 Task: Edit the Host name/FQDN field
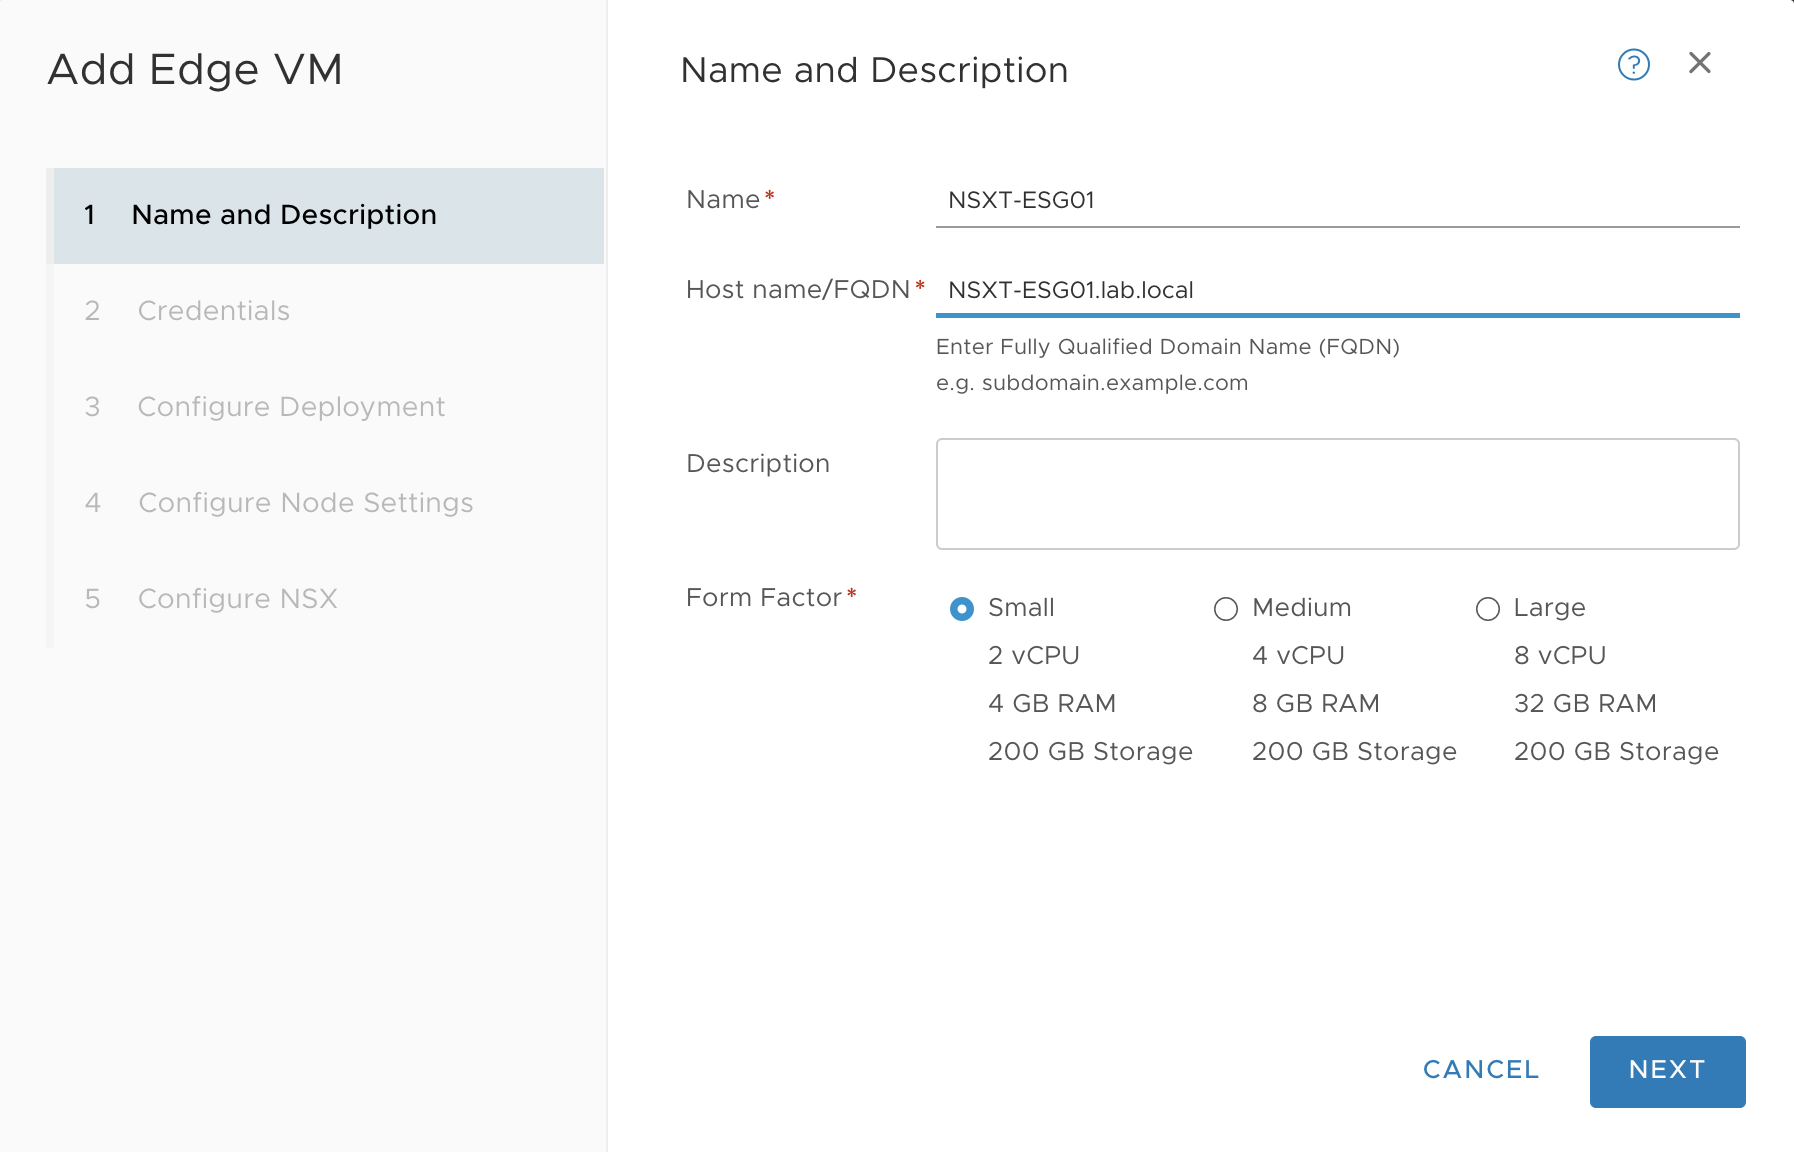[1337, 291]
